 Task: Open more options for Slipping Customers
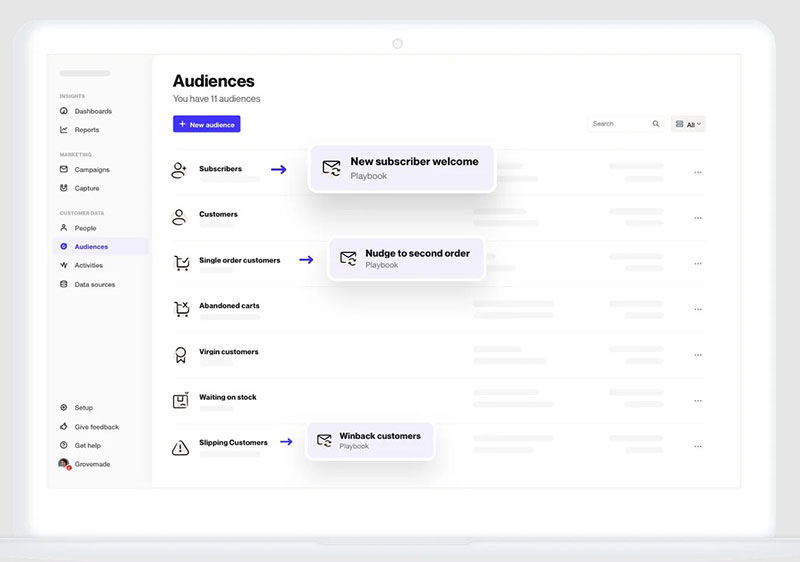(x=698, y=446)
